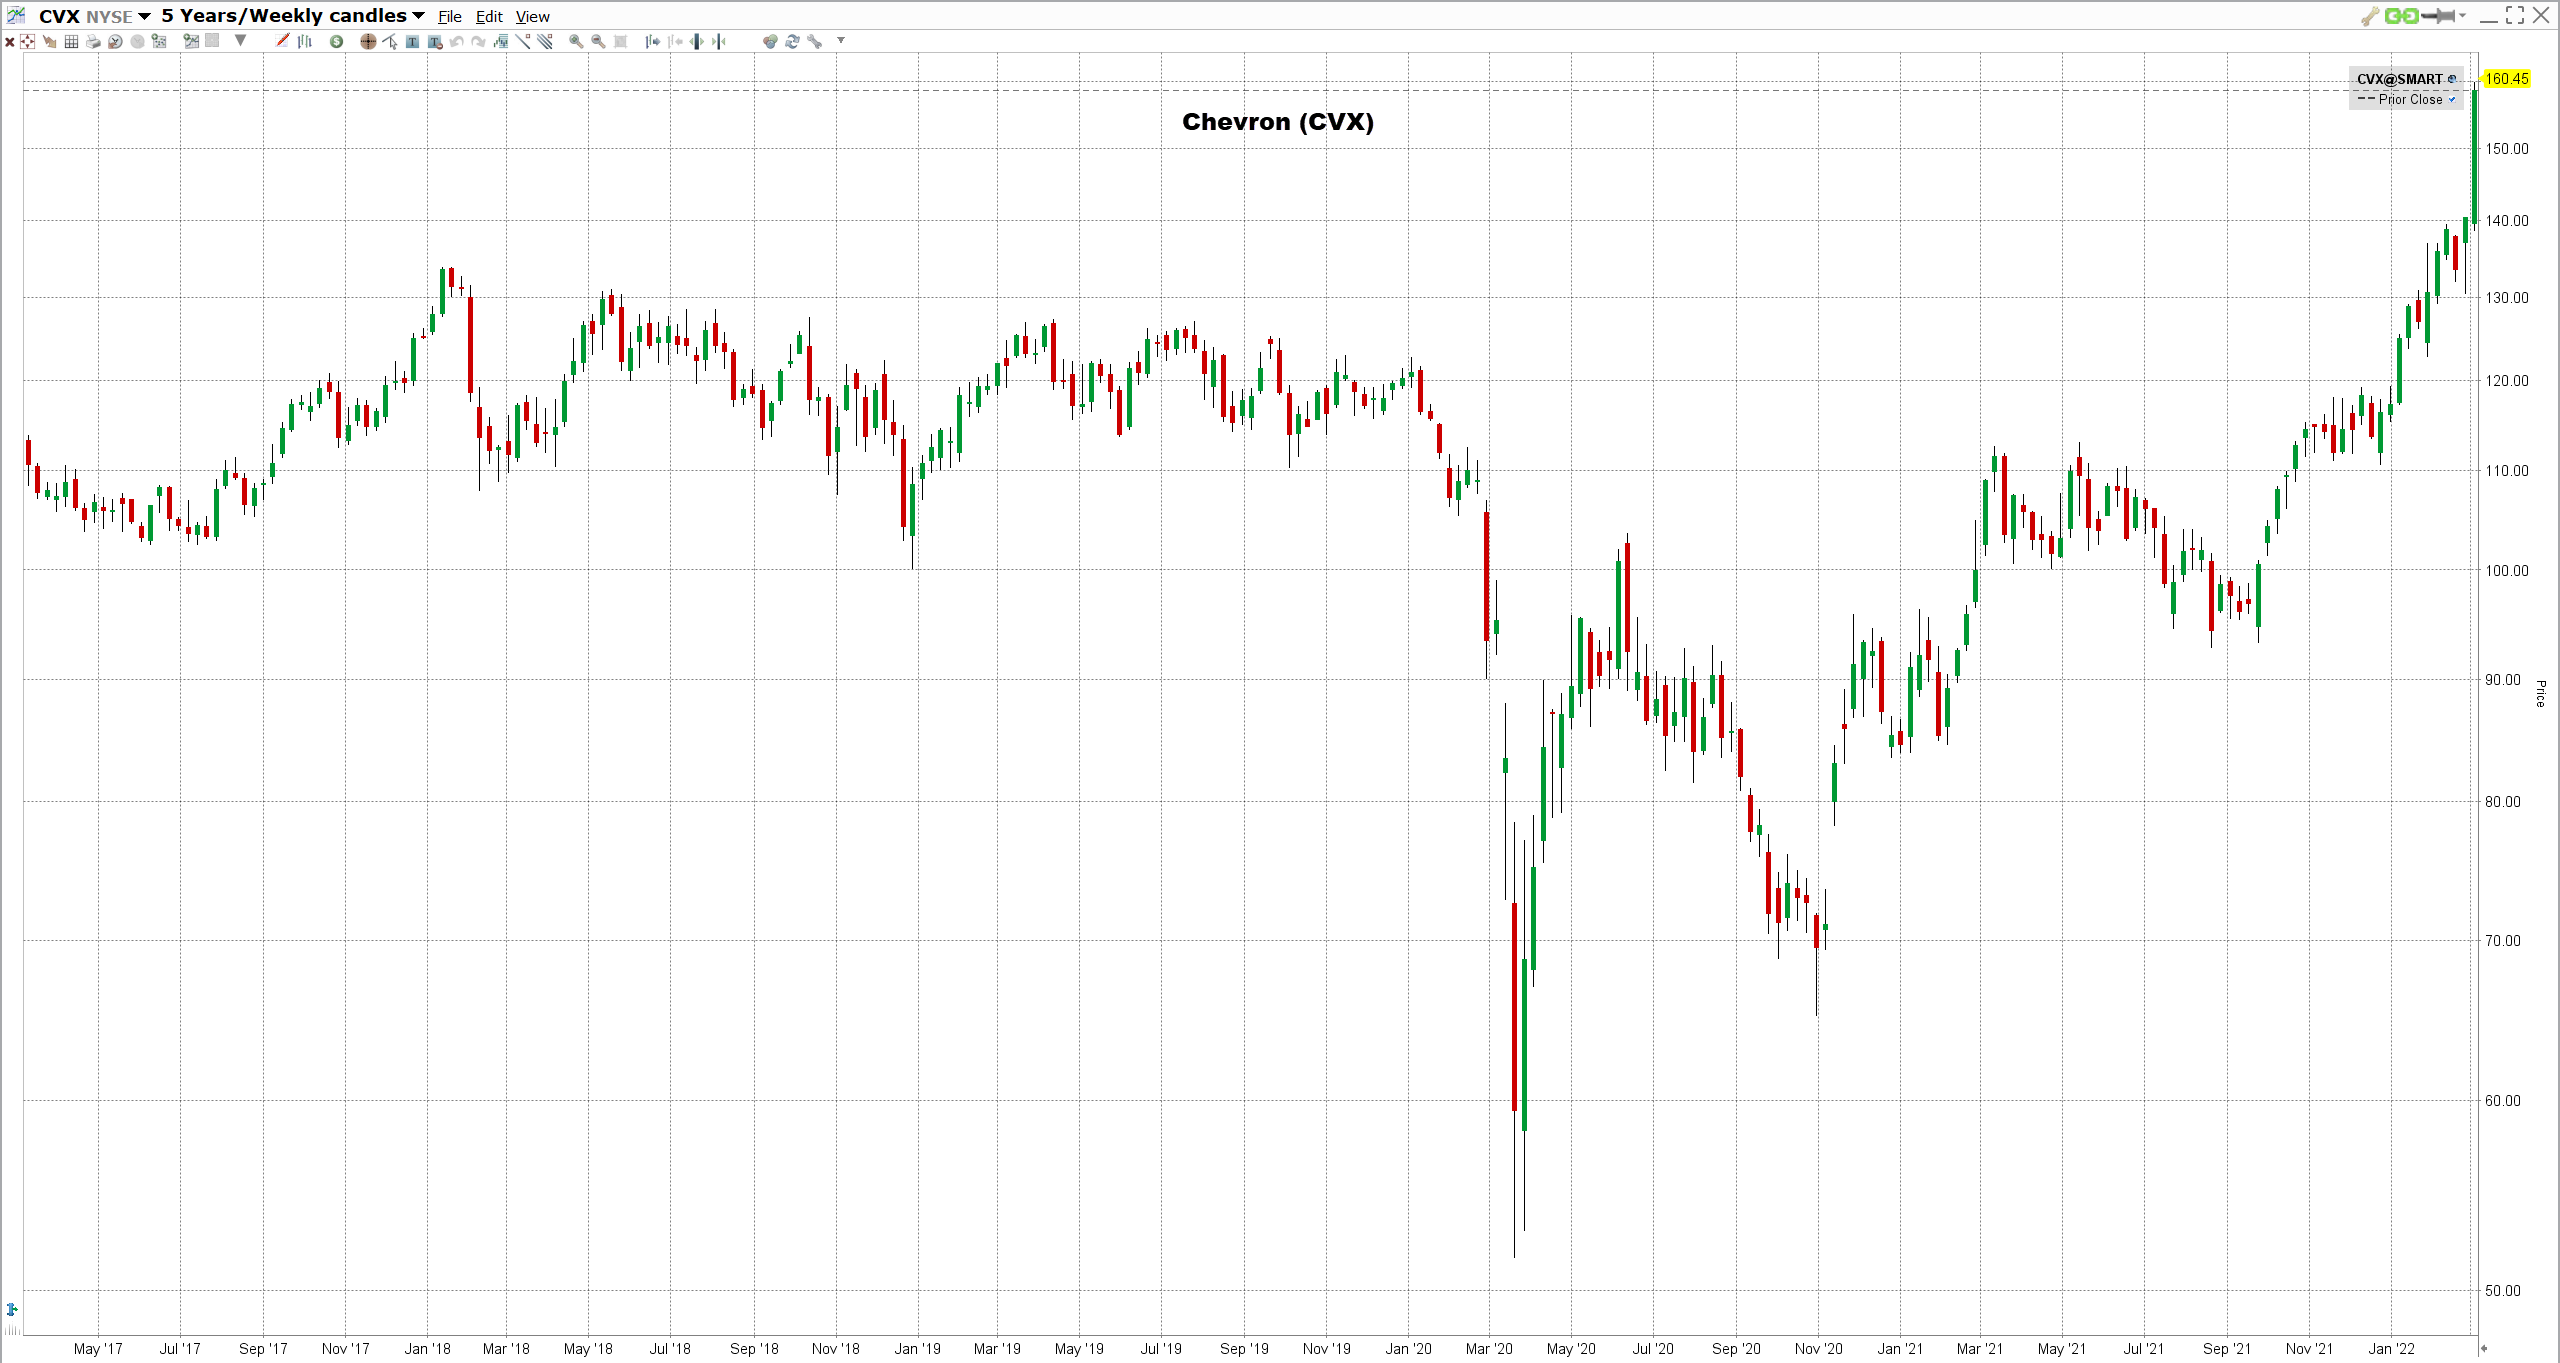Open the Edit menu

489,17
